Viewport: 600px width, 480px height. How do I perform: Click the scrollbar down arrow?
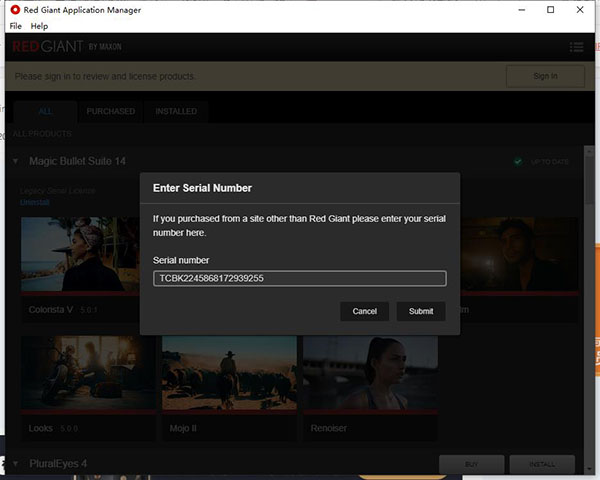click(589, 469)
